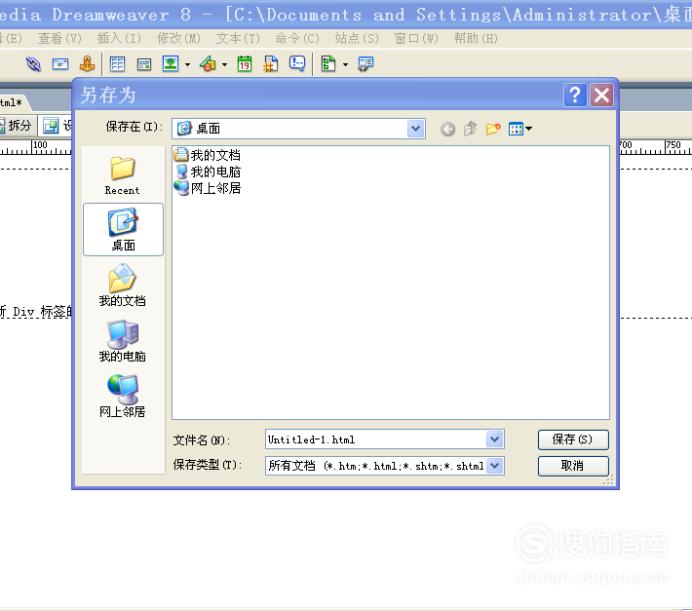Close the 另存为 dialog

[602, 95]
